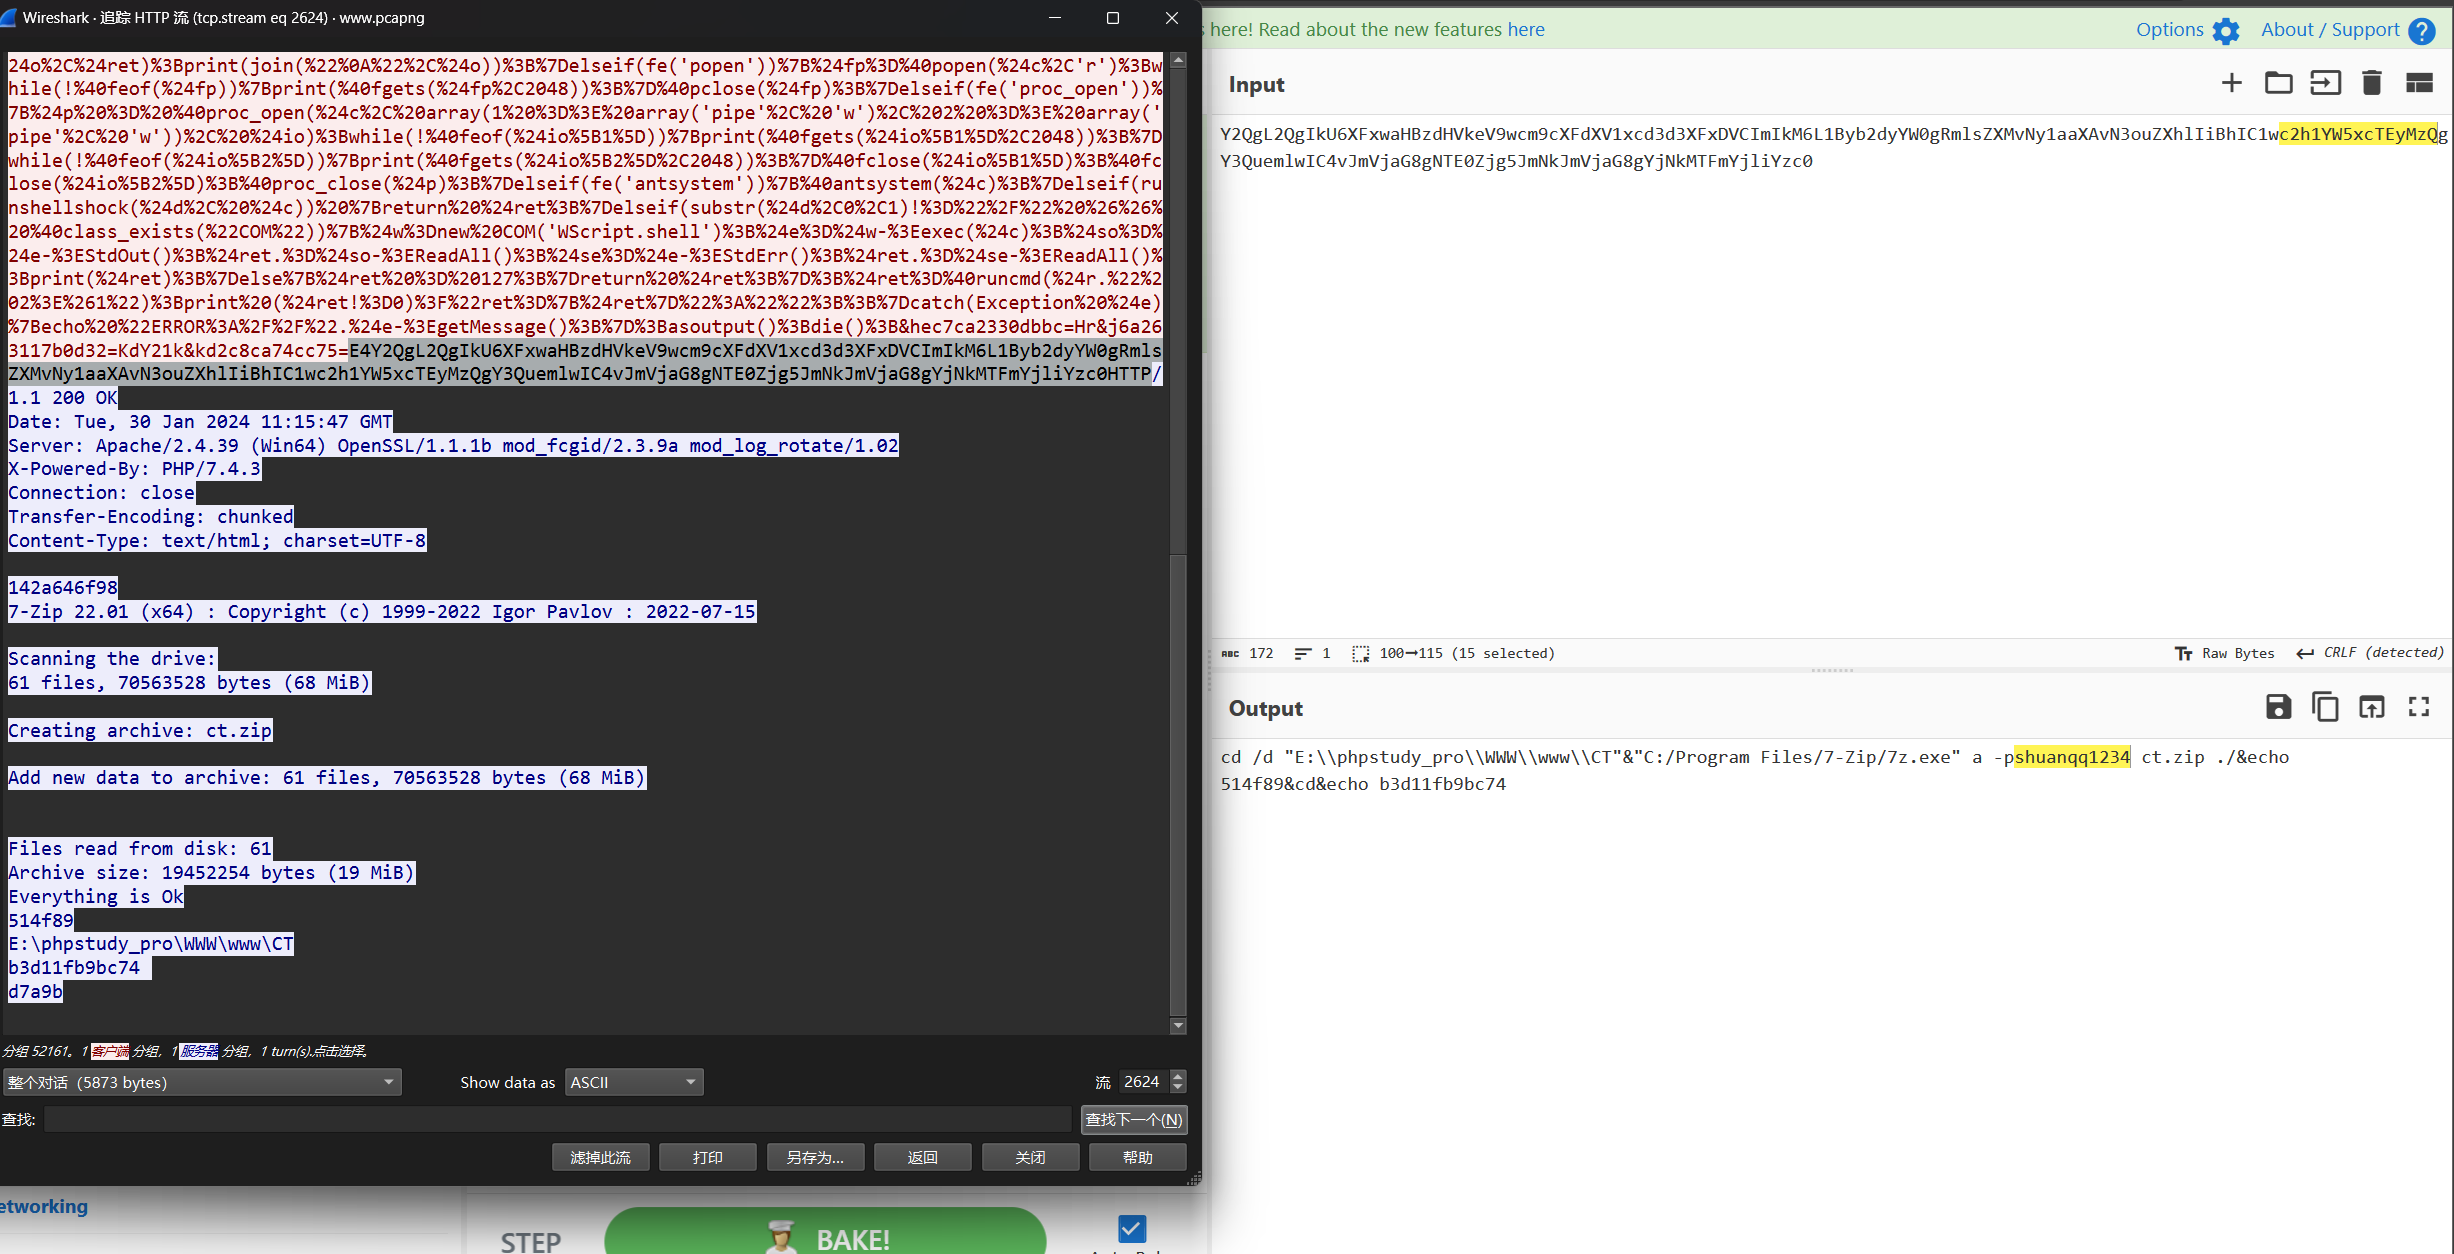Click the highlighted password 'shuanqq1234' in output

[x=2071, y=757]
